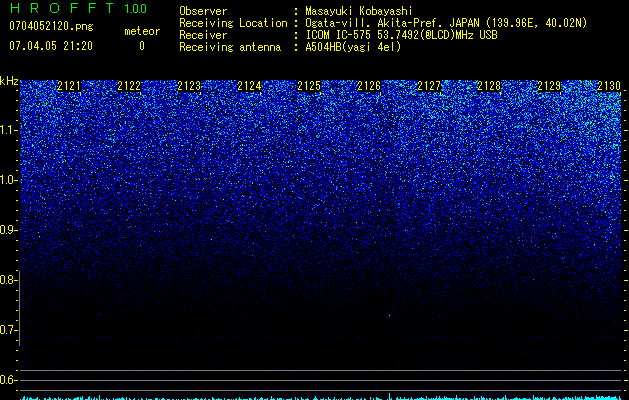Click the 0.8 frequency axis label

coord(8,280)
